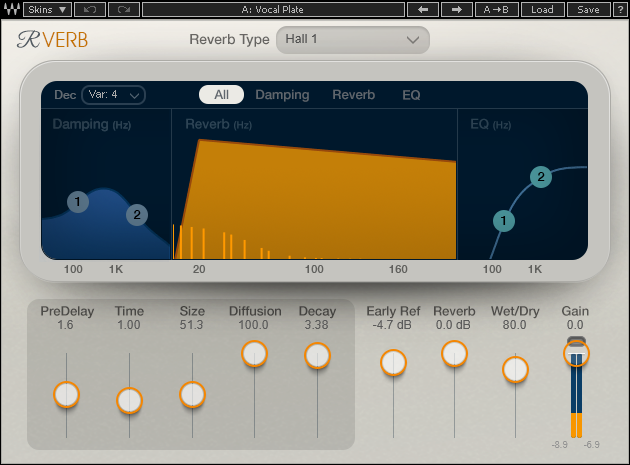630x465 pixels.
Task: Switch to the EQ view tab
Action: (x=411, y=95)
